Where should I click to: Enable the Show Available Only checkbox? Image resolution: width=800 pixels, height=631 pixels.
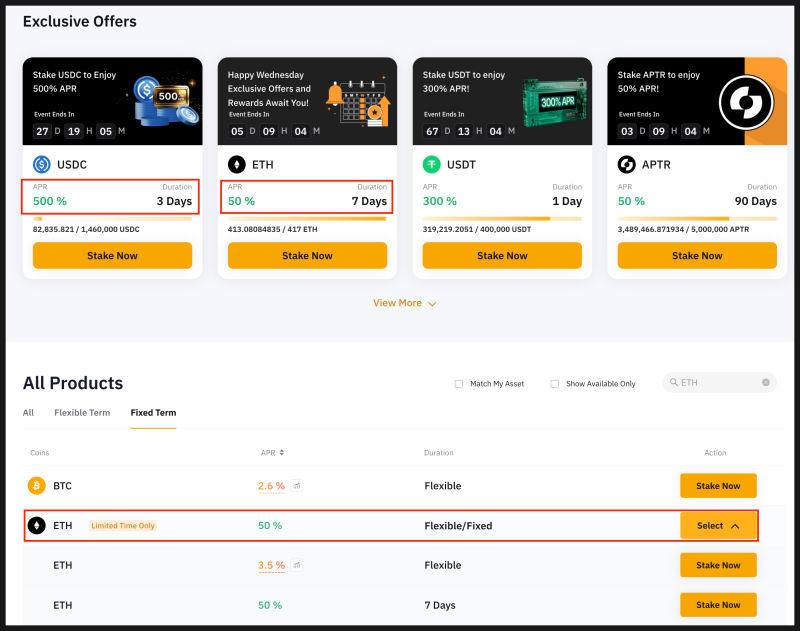[x=555, y=384]
